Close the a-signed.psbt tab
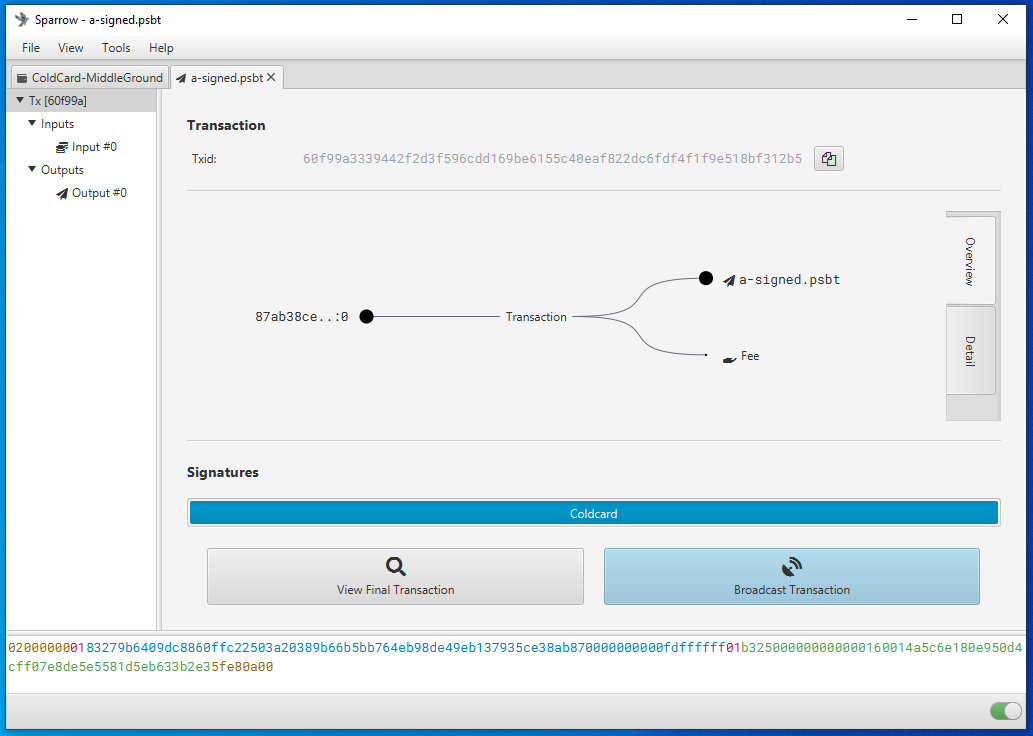This screenshot has height=736, width=1033. [271, 77]
